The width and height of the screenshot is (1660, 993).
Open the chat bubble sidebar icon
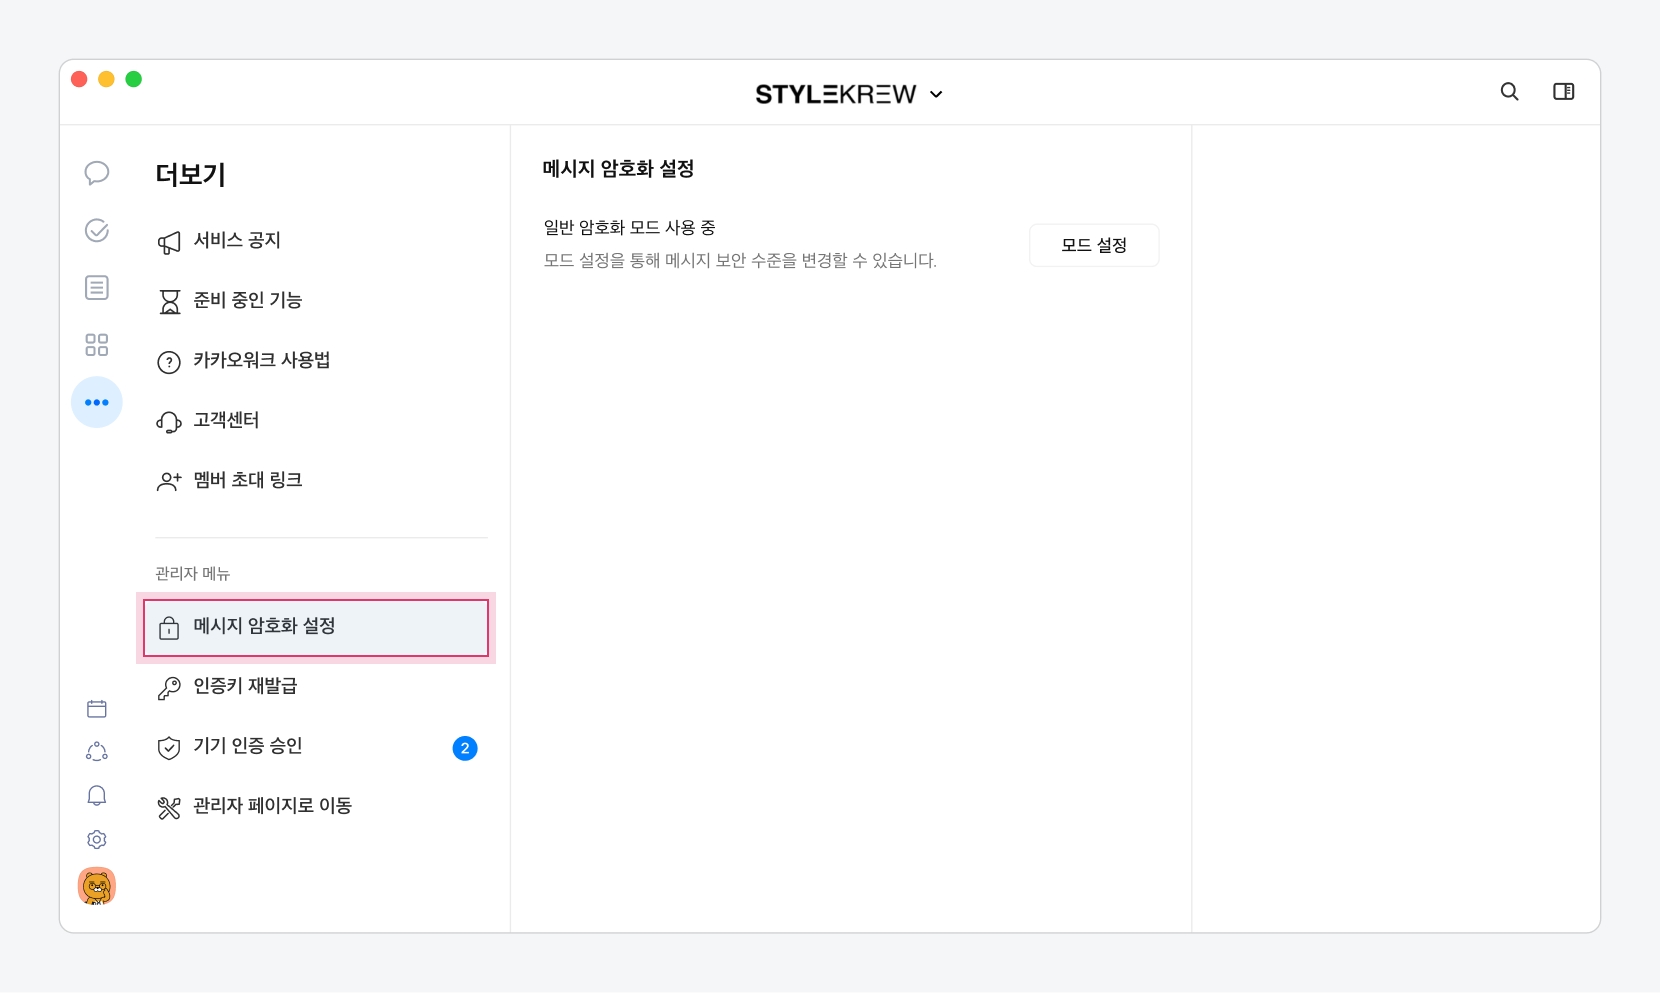pos(97,173)
